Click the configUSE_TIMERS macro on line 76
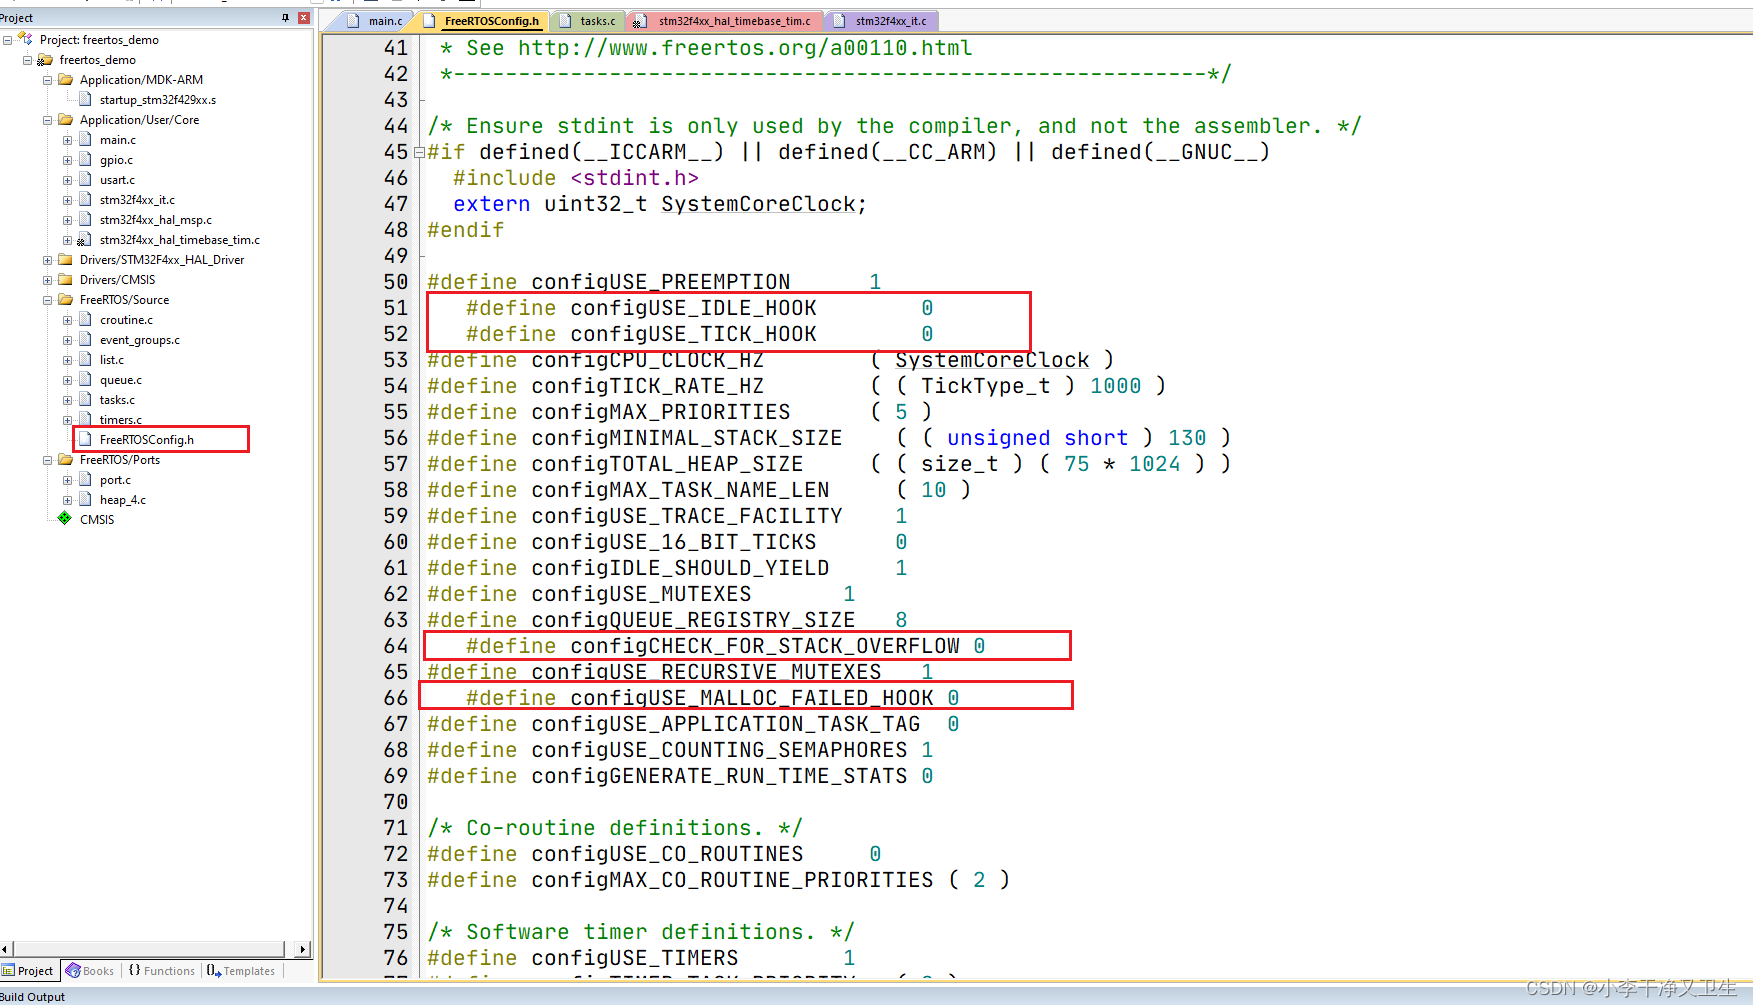 pyautogui.click(x=634, y=958)
